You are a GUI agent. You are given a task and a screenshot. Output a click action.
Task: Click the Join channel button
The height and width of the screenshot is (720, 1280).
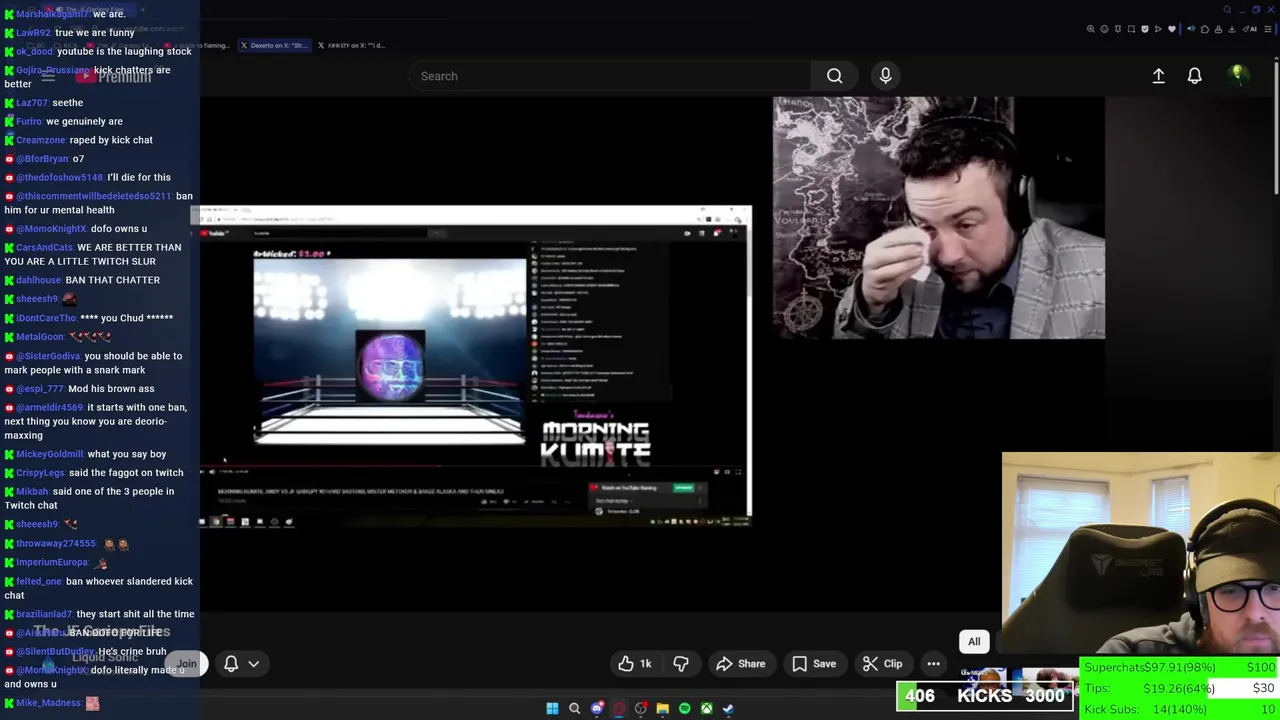click(x=187, y=664)
